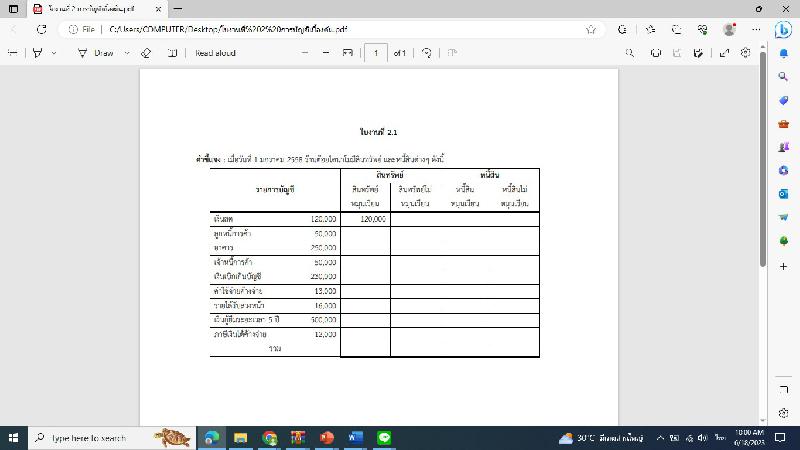Click the Read aloud button
This screenshot has width=800, height=450.
click(214, 53)
